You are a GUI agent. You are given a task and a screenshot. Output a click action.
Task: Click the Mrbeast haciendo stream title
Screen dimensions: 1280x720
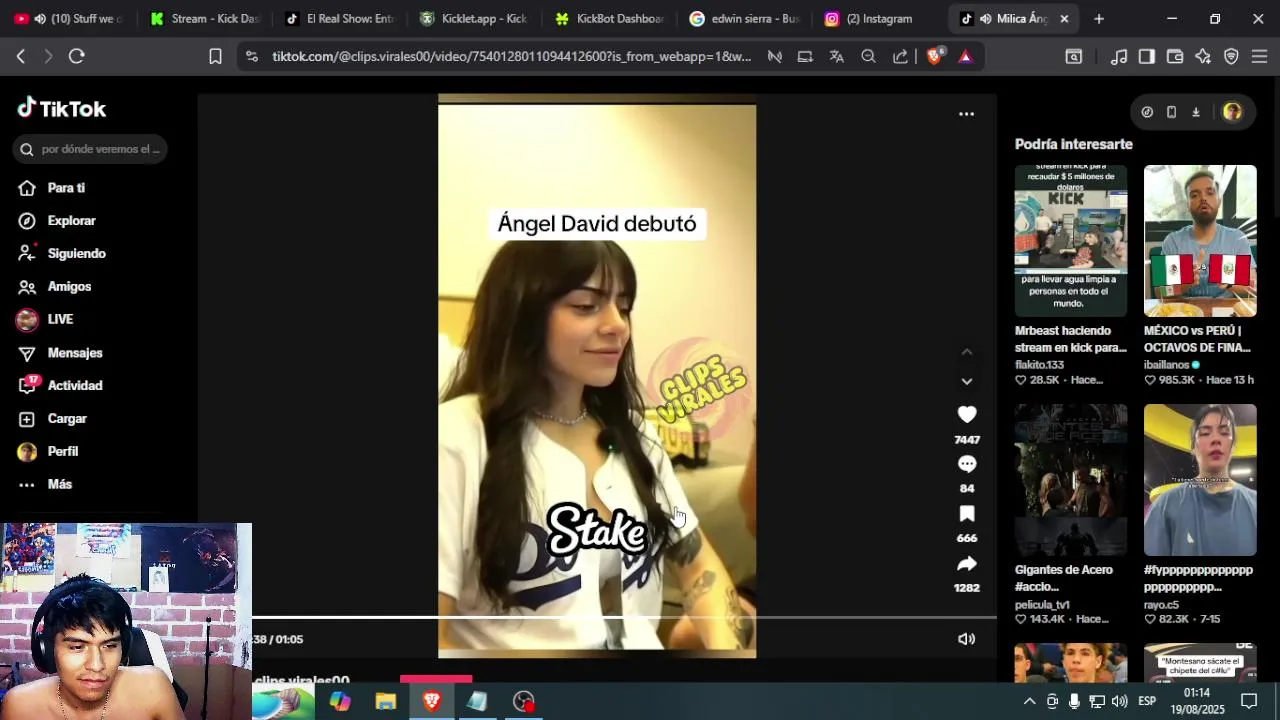point(1070,339)
